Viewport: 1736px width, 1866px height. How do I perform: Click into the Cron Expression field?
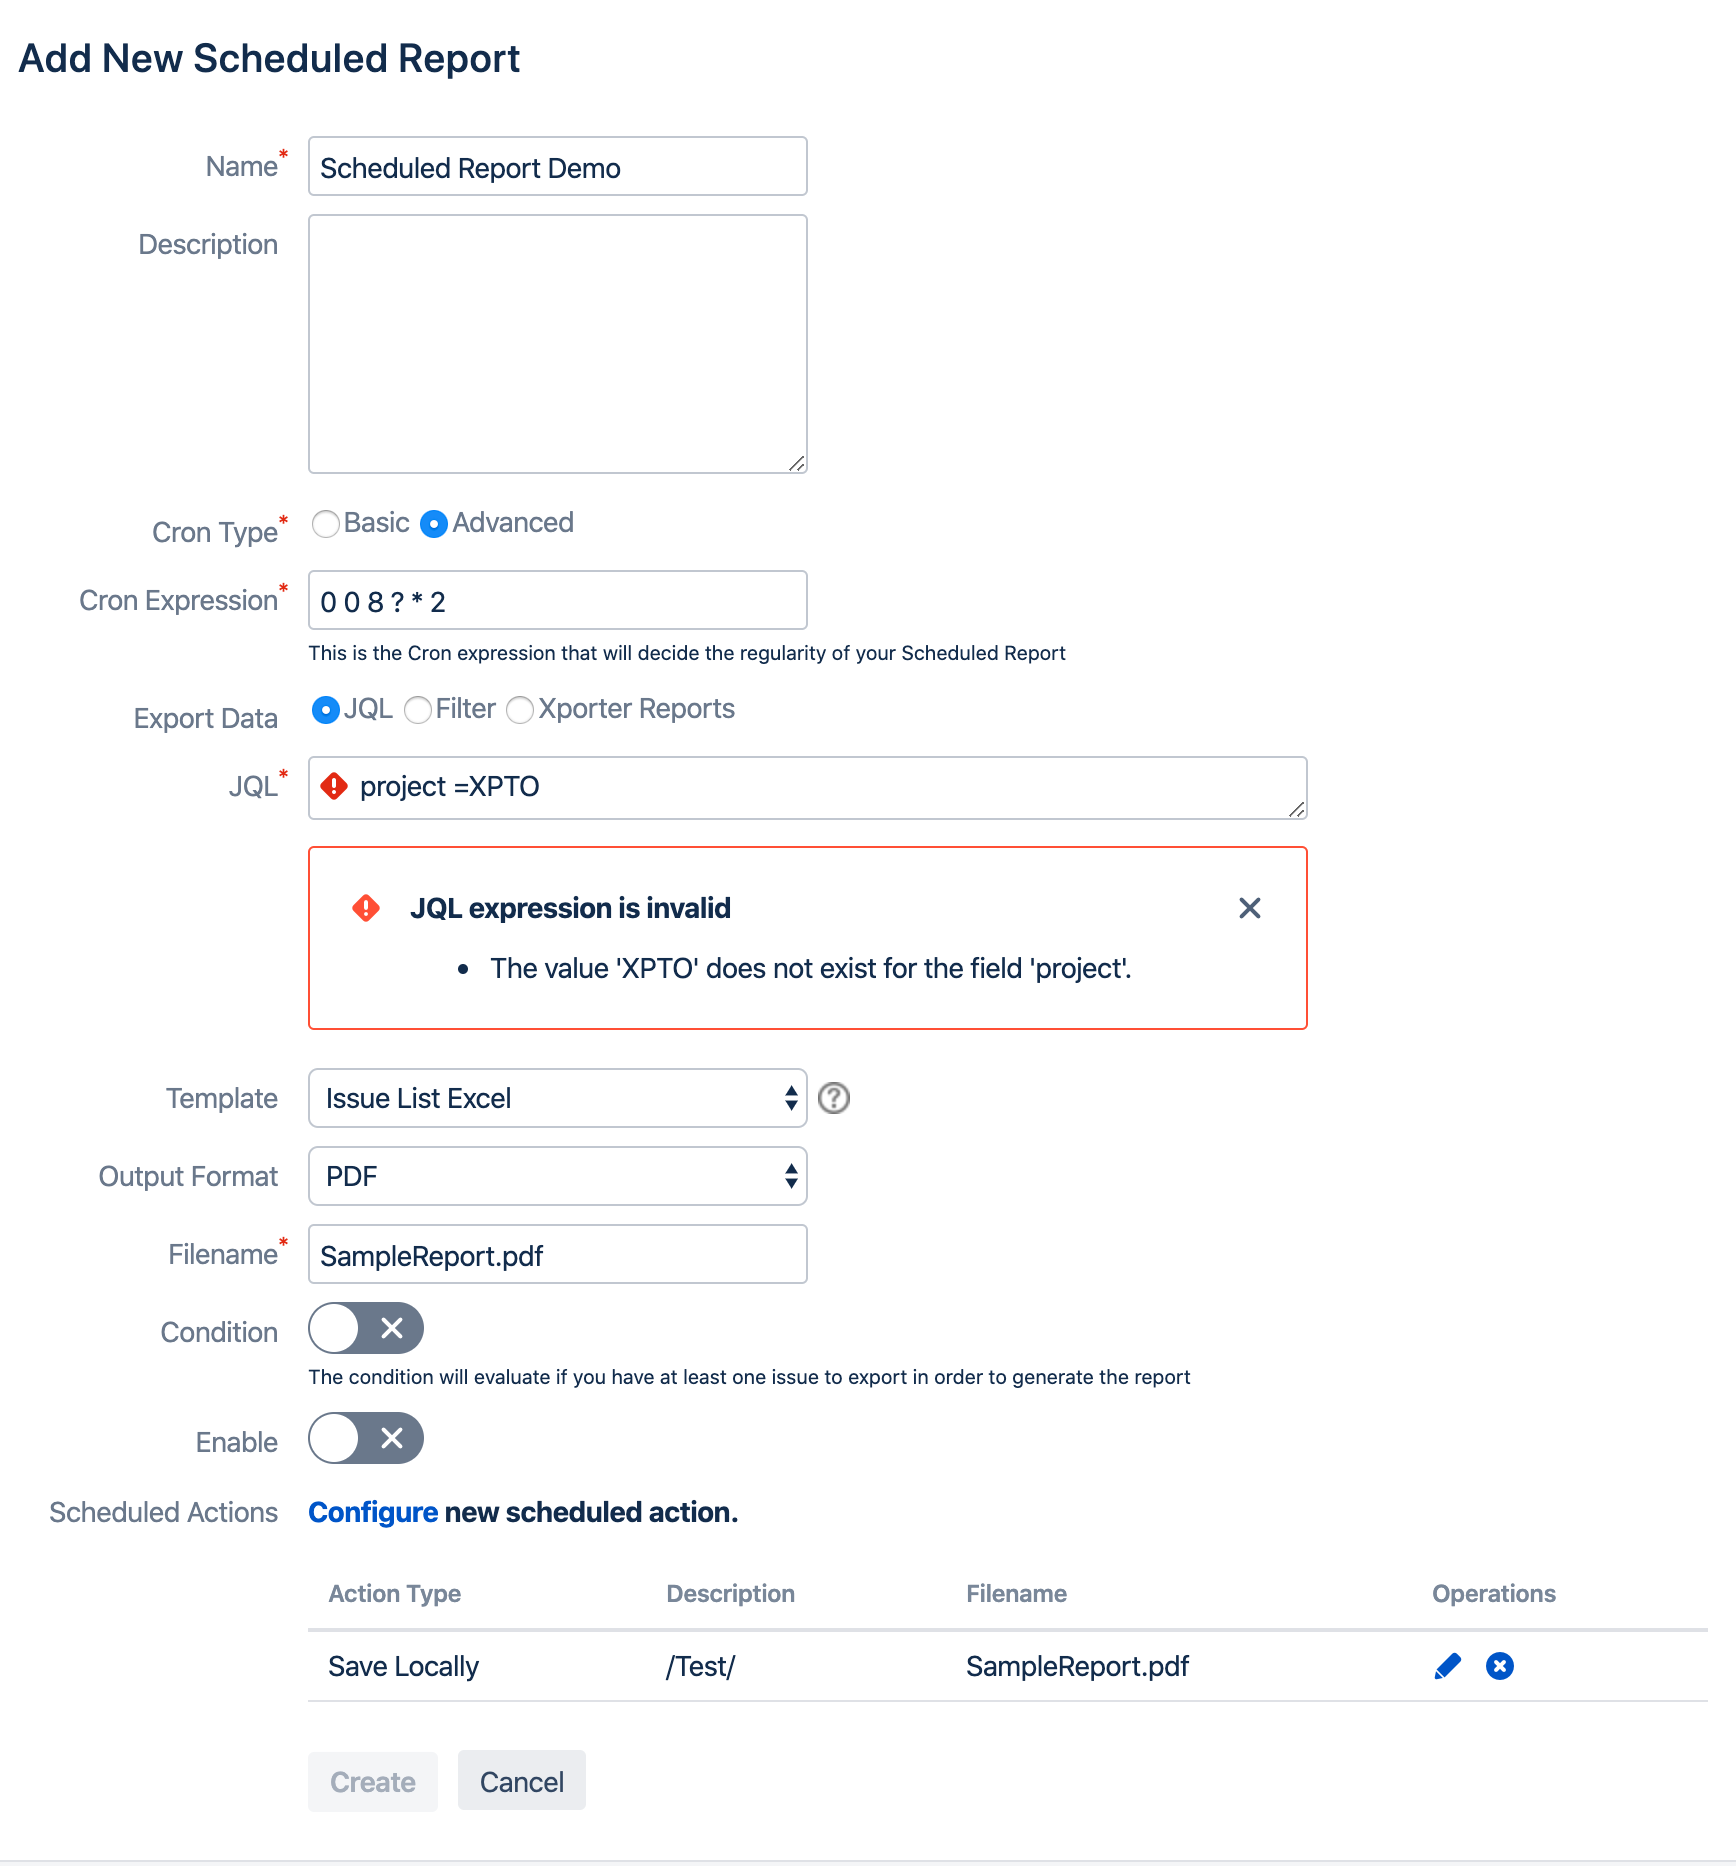[557, 601]
